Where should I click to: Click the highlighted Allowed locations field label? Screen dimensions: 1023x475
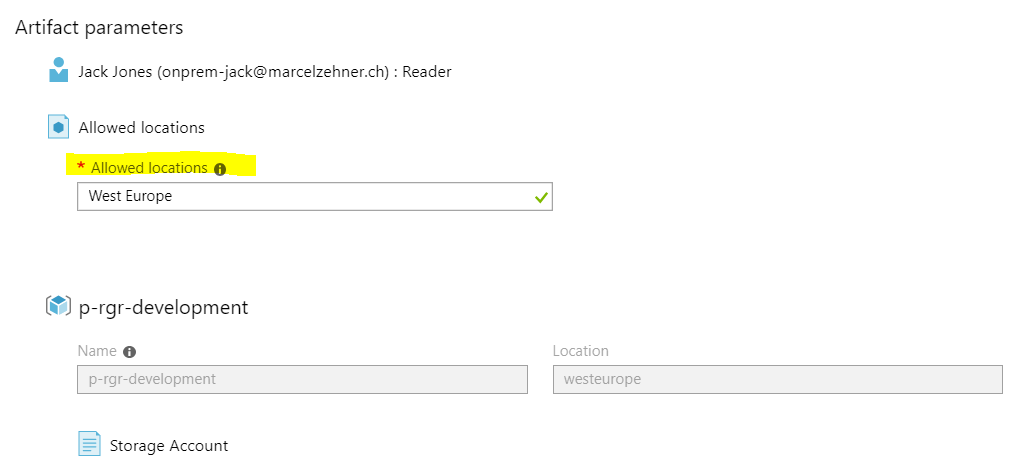(x=149, y=168)
